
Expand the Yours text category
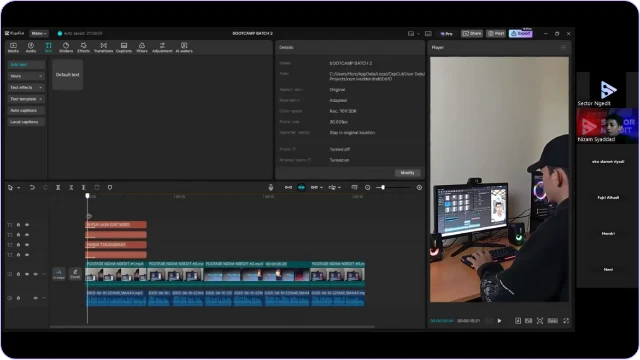(x=26, y=76)
